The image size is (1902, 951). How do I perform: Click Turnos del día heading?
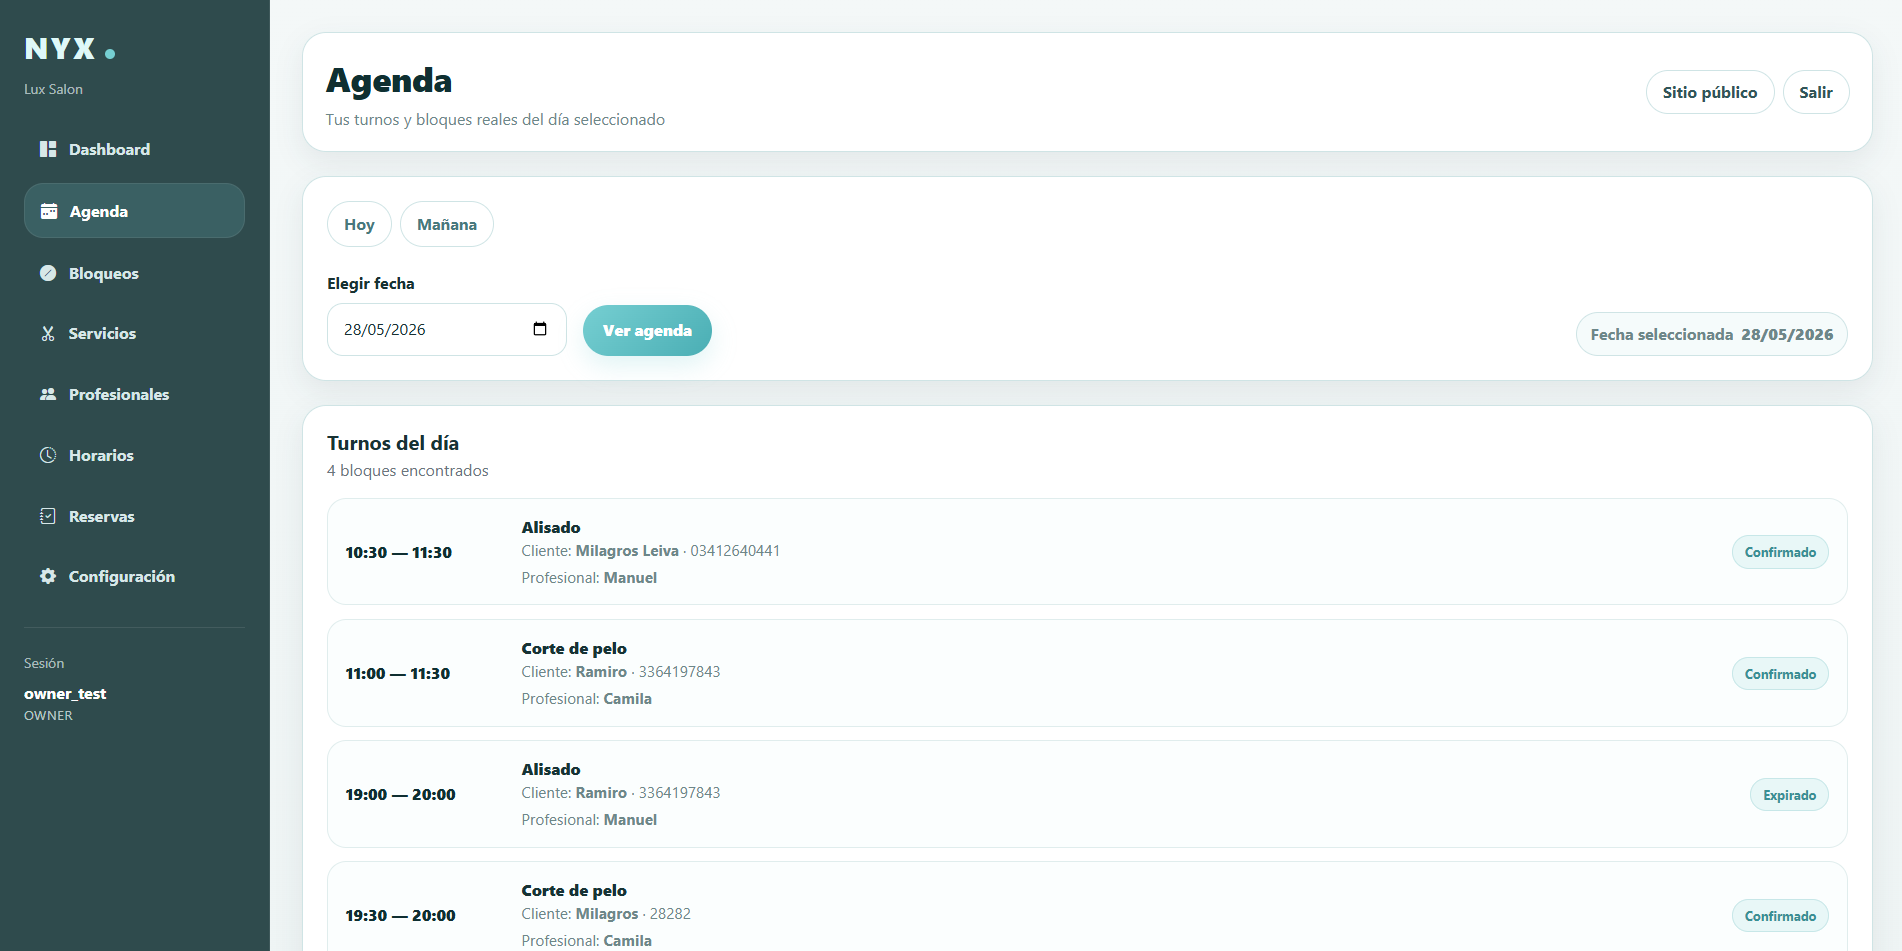[393, 443]
